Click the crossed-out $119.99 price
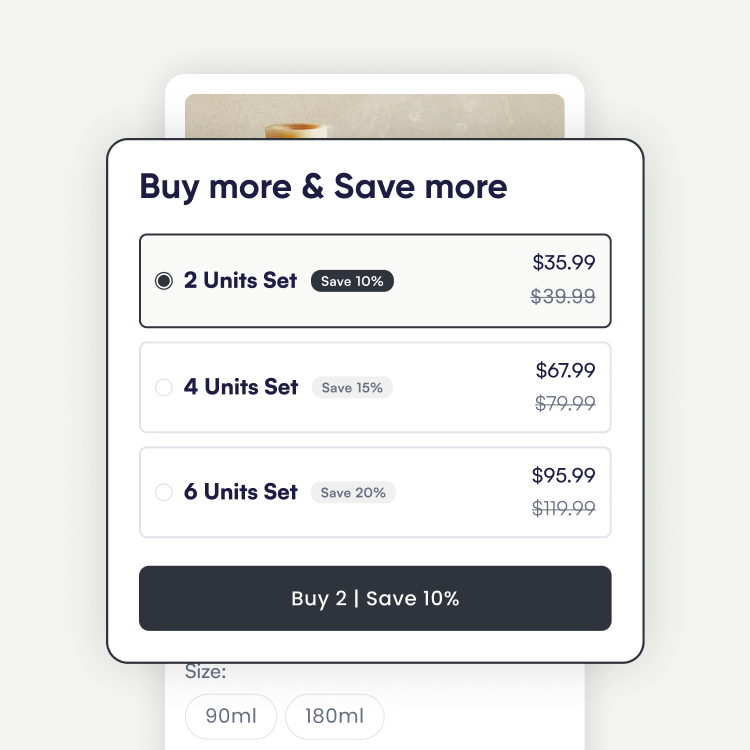 [x=563, y=508]
